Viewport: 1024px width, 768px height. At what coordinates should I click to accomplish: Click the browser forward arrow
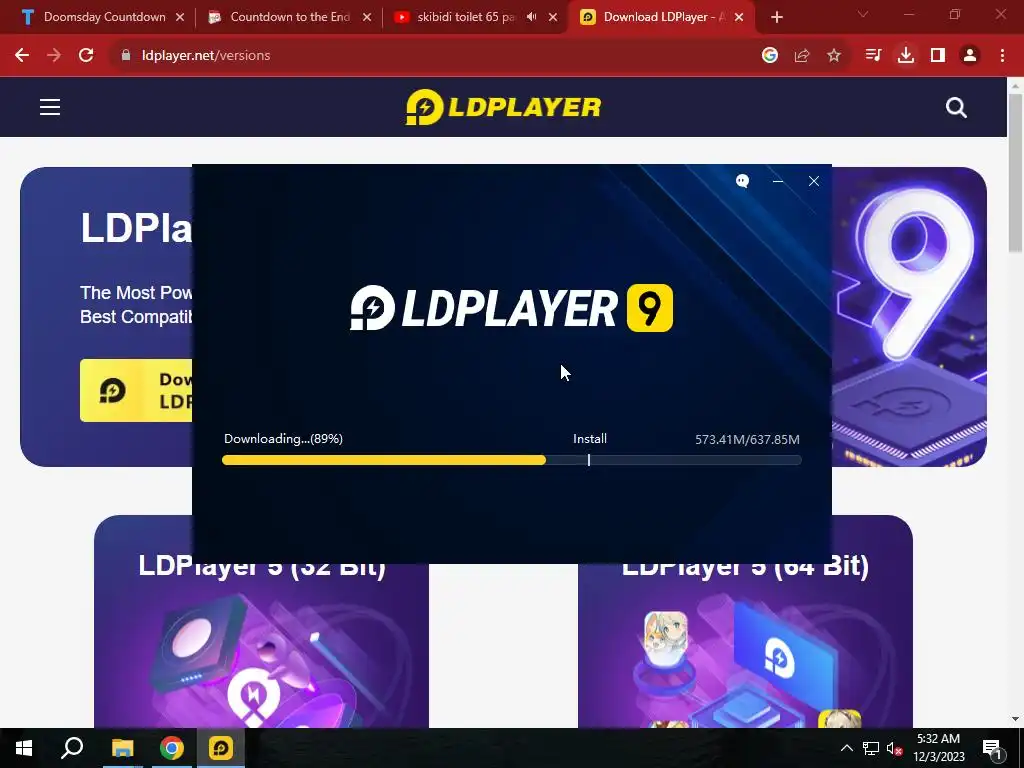54,56
